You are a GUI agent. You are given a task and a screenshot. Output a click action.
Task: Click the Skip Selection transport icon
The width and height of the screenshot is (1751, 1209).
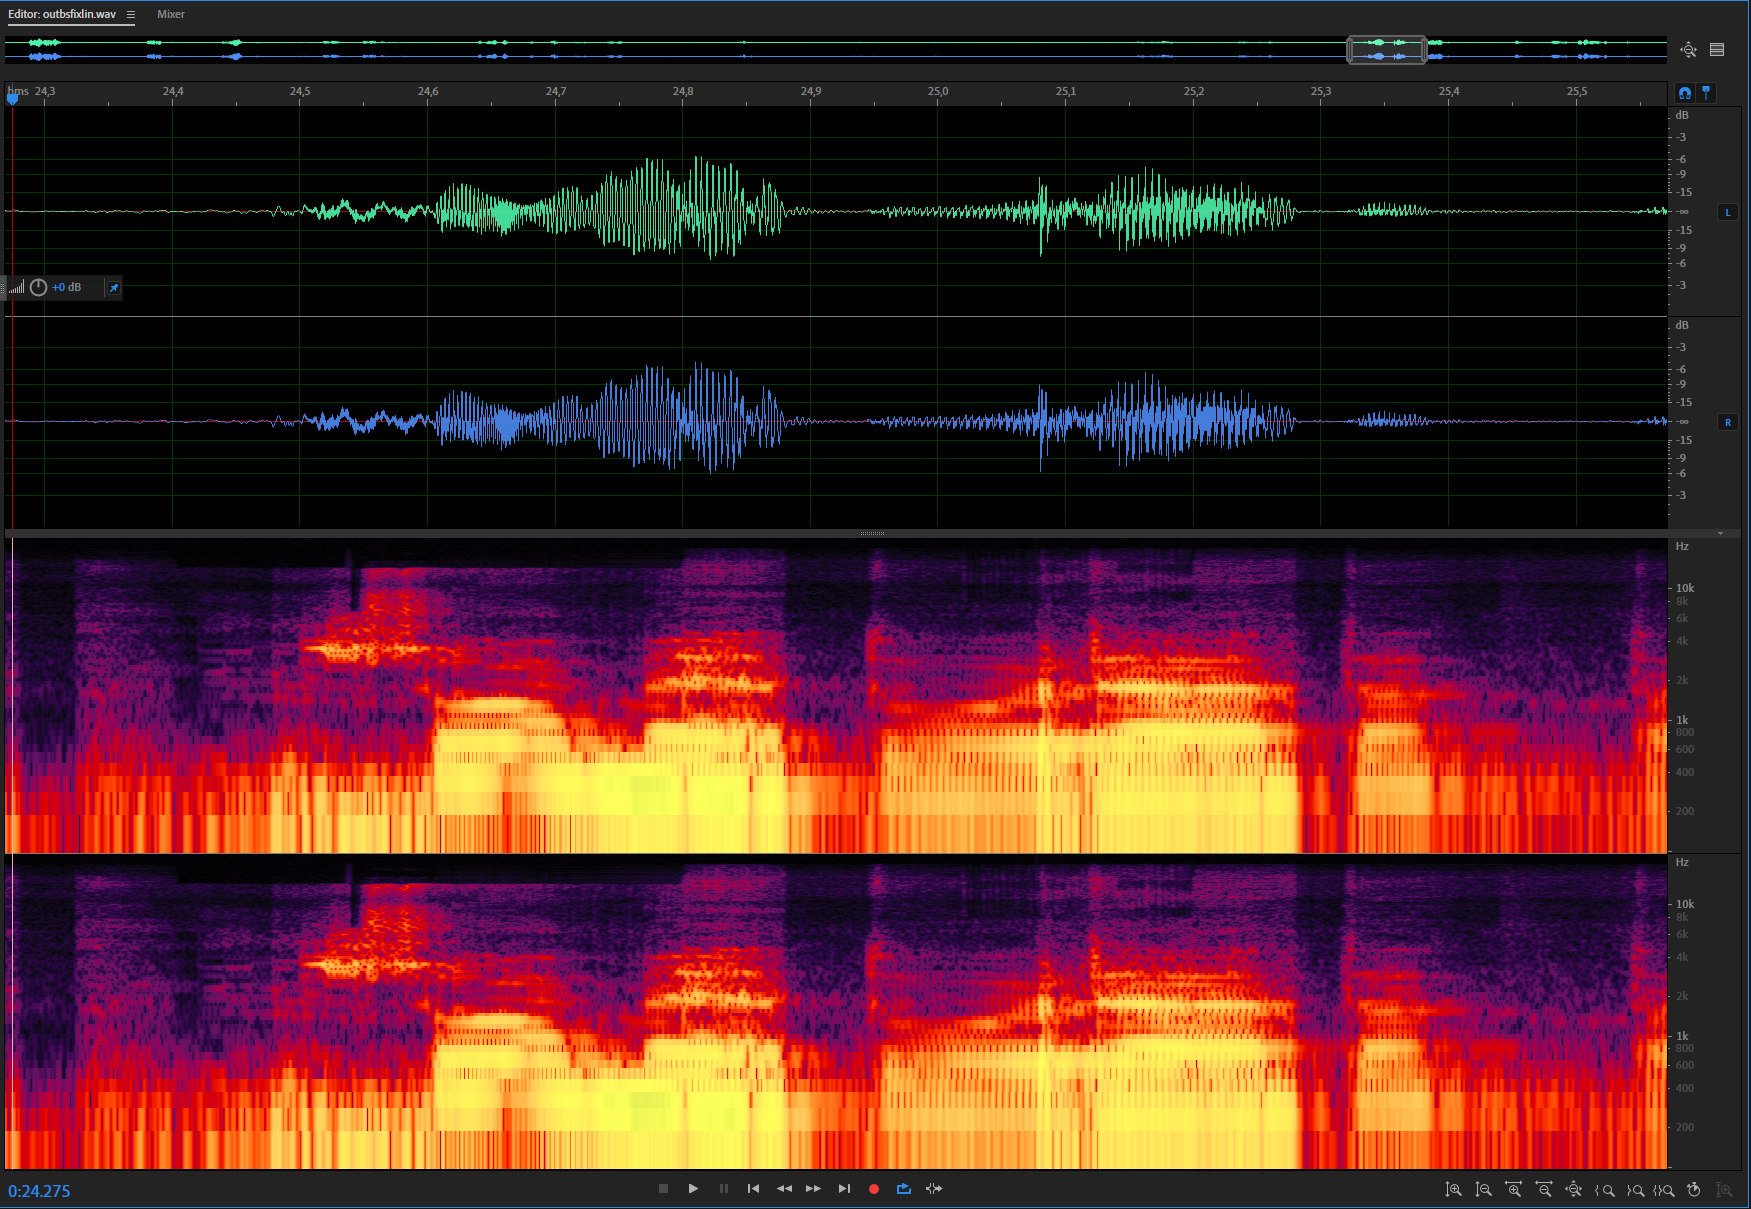[934, 1189]
